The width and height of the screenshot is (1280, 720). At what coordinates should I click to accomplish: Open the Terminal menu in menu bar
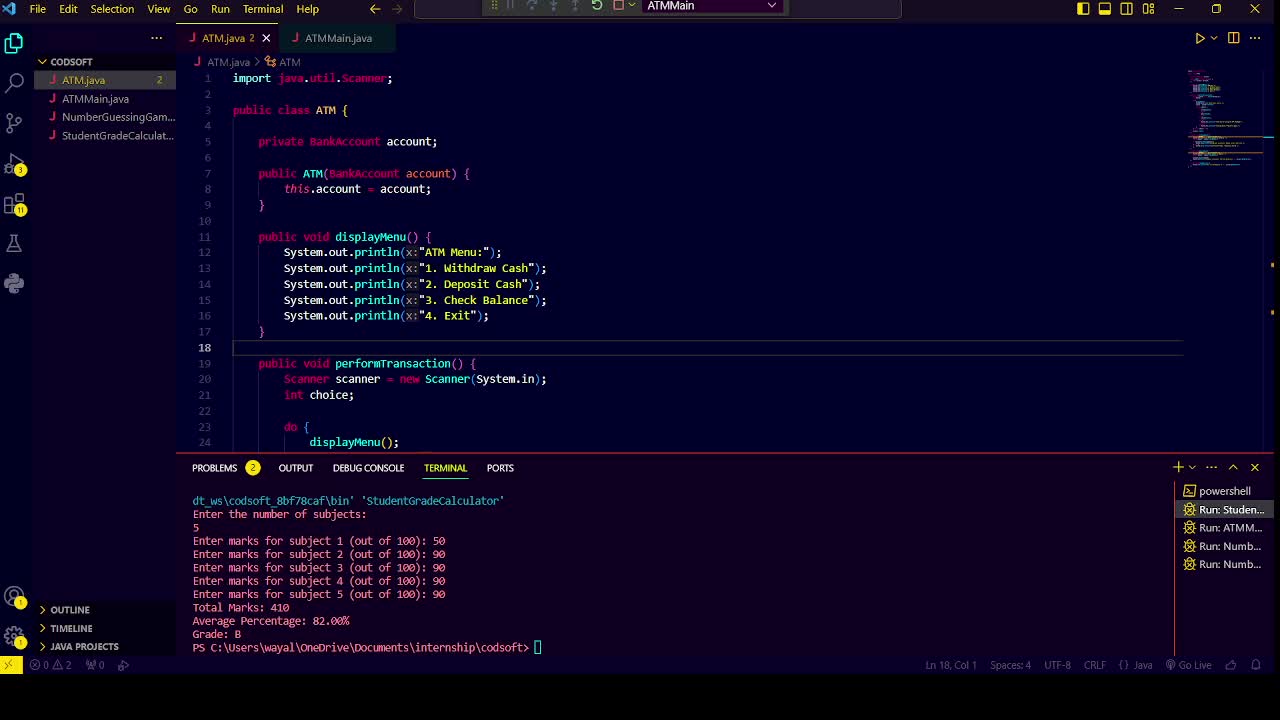[262, 9]
